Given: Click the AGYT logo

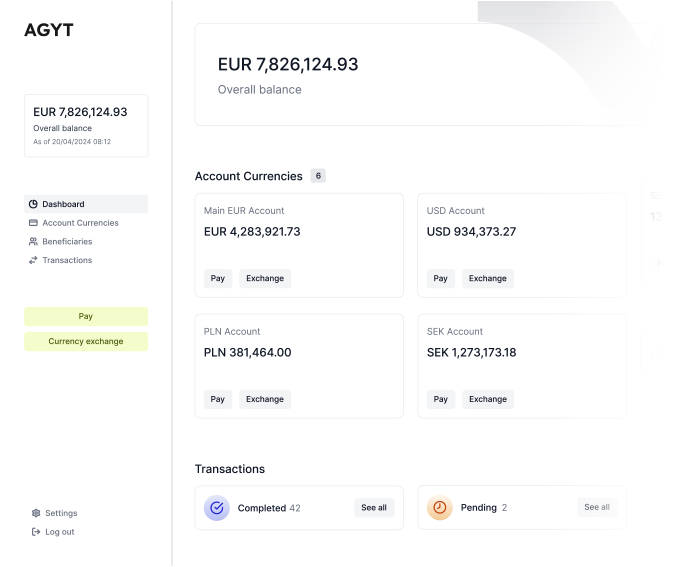Looking at the screenshot, I should pyautogui.click(x=49, y=30).
